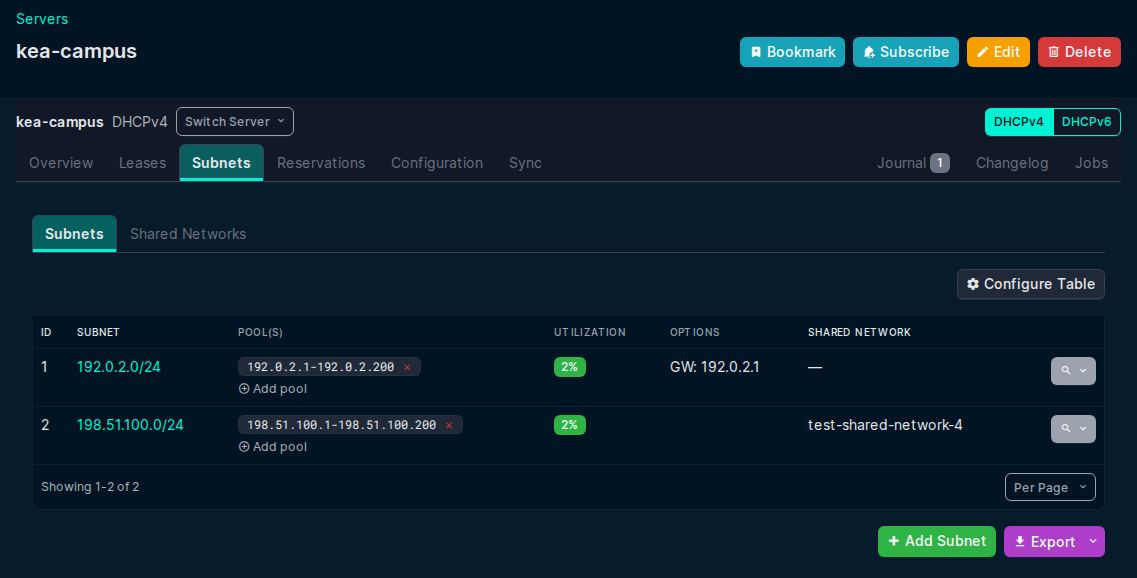Screen dimensions: 1137x578
Task: Switch to the Overview tab
Action: [61, 163]
